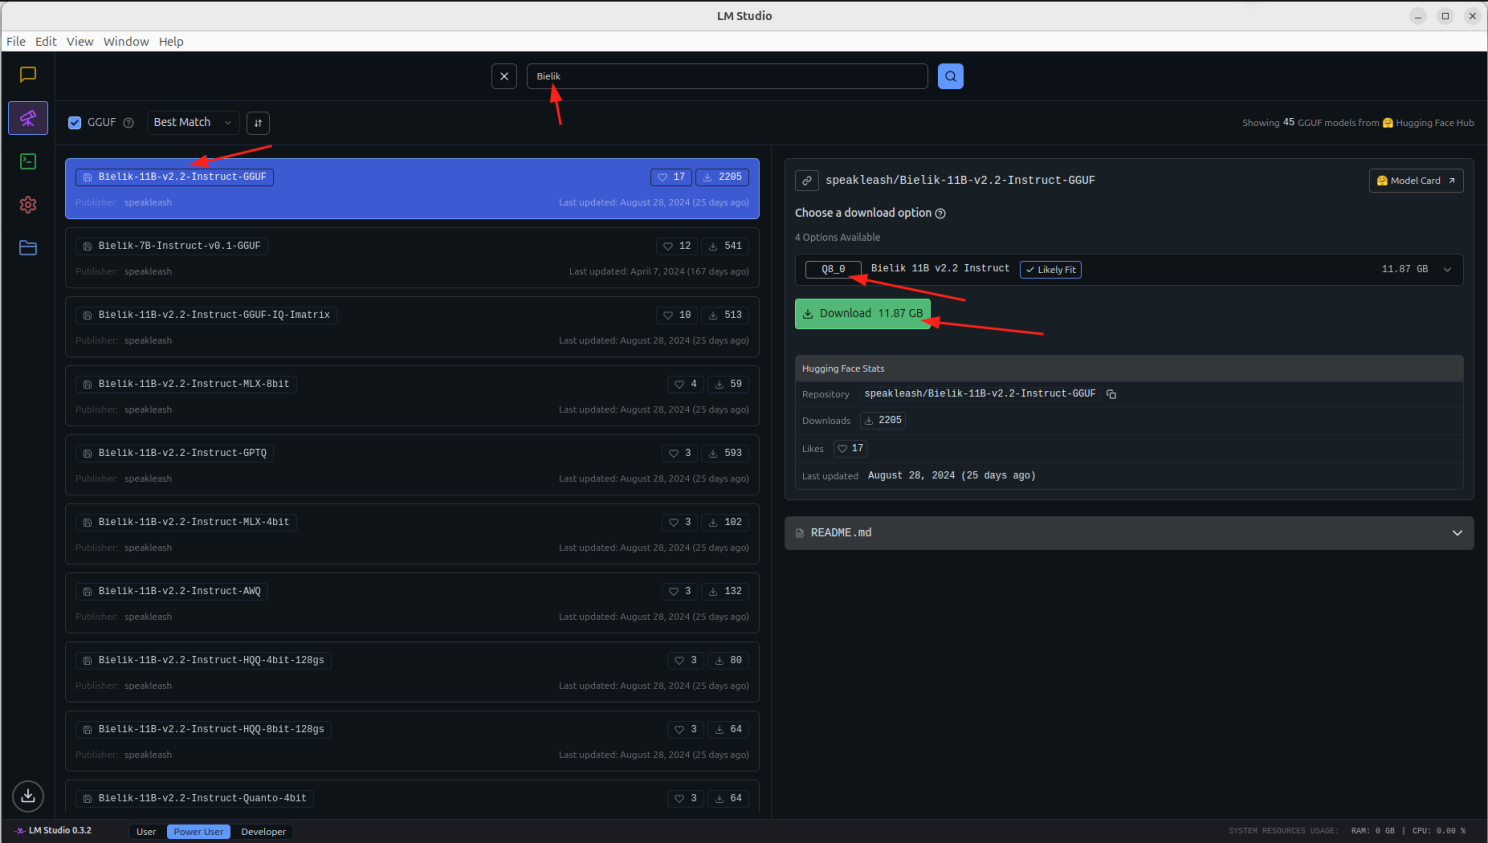1488x843 pixels.
Task: Open the Chat icon in sidebar
Action: pos(28,75)
